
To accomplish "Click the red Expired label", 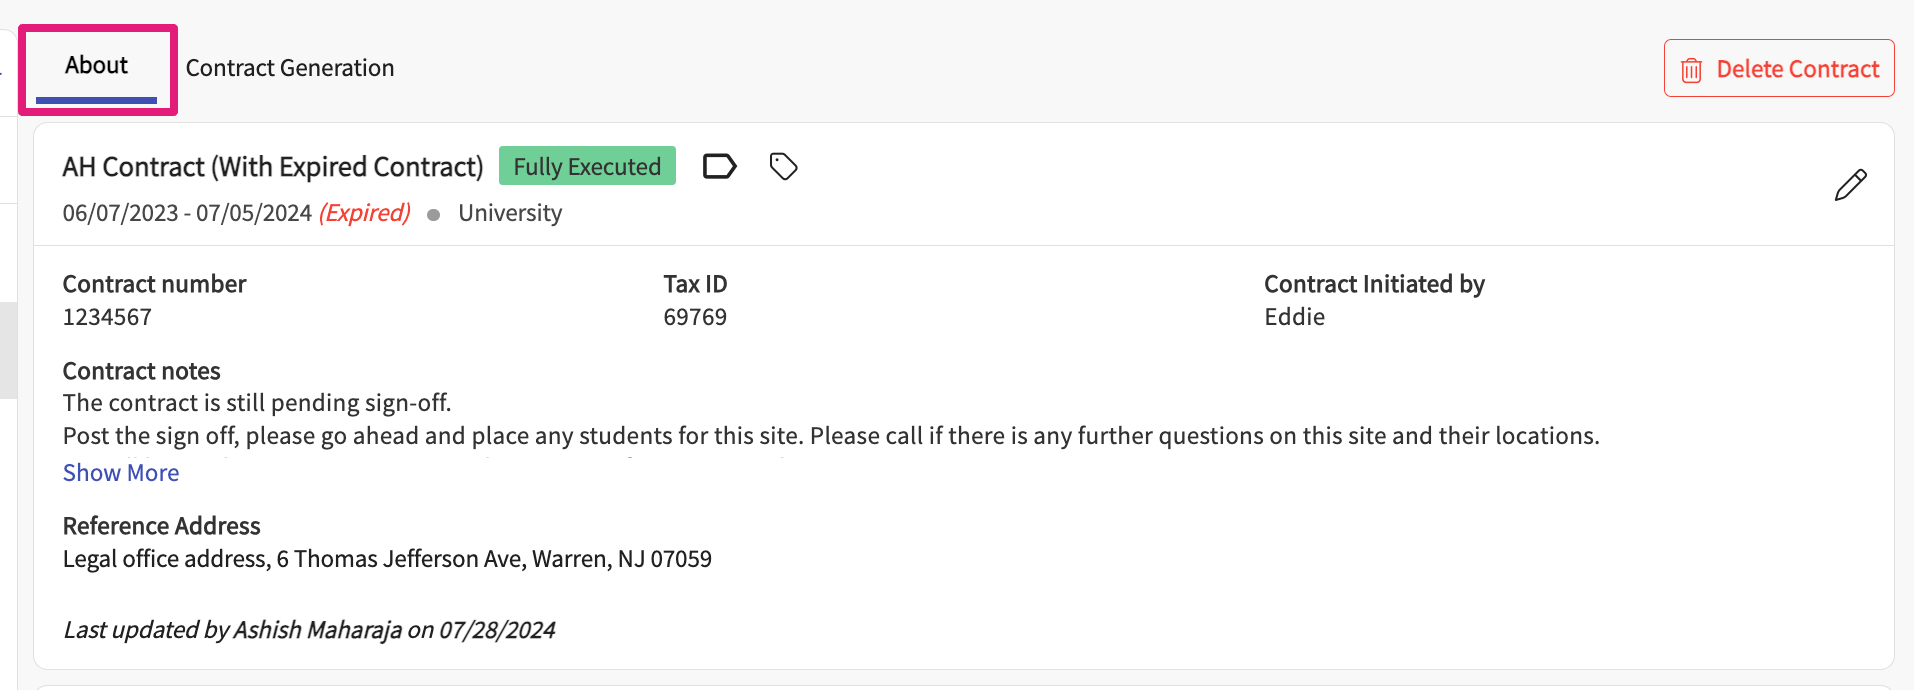I will coord(364,213).
